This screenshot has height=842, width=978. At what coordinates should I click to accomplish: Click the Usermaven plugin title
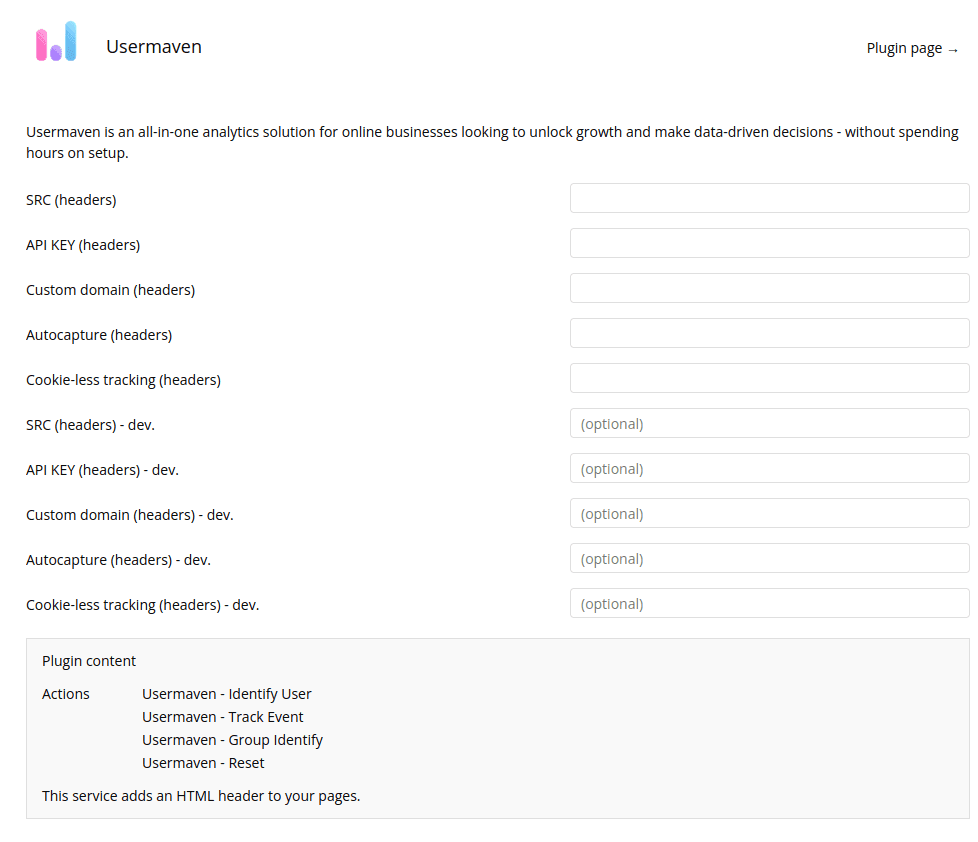pyautogui.click(x=154, y=47)
